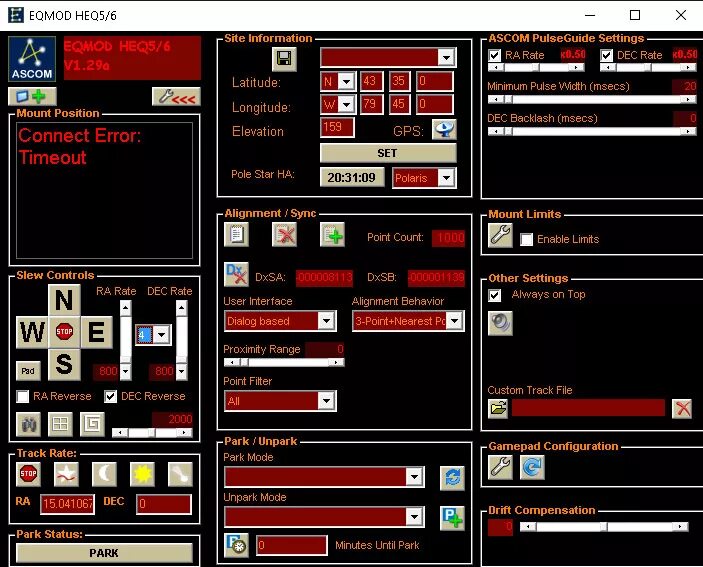703x567 pixels.
Task: Click Pole Star HA time display
Action: 352,177
